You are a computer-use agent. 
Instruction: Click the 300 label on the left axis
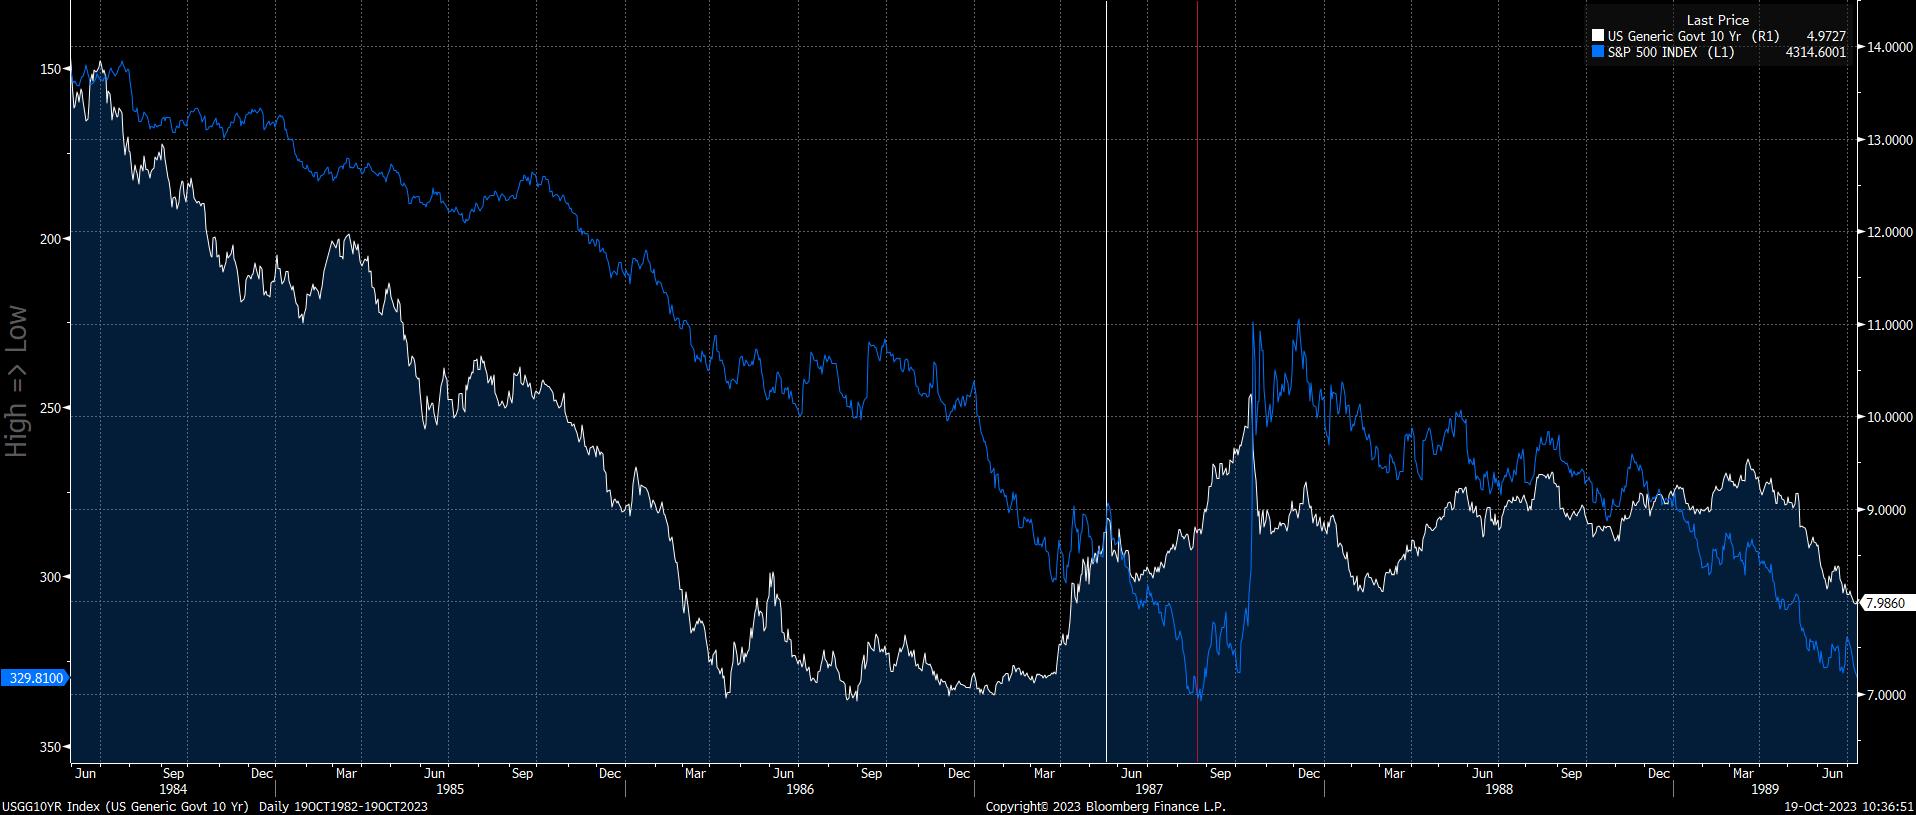pos(50,577)
